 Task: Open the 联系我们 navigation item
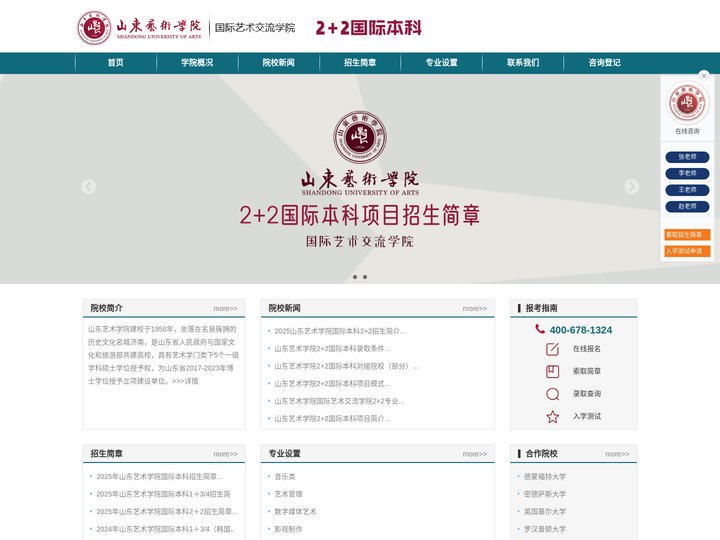(x=523, y=63)
